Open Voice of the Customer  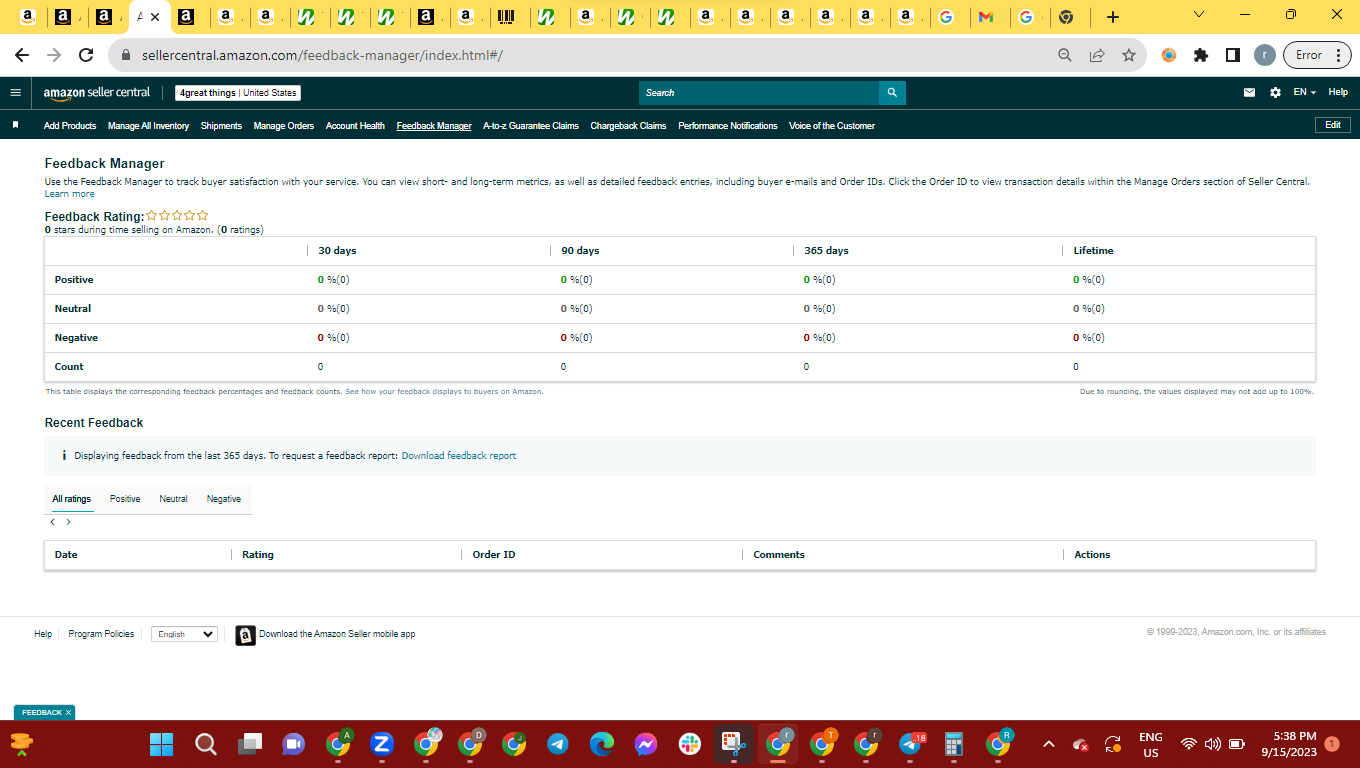(x=832, y=126)
